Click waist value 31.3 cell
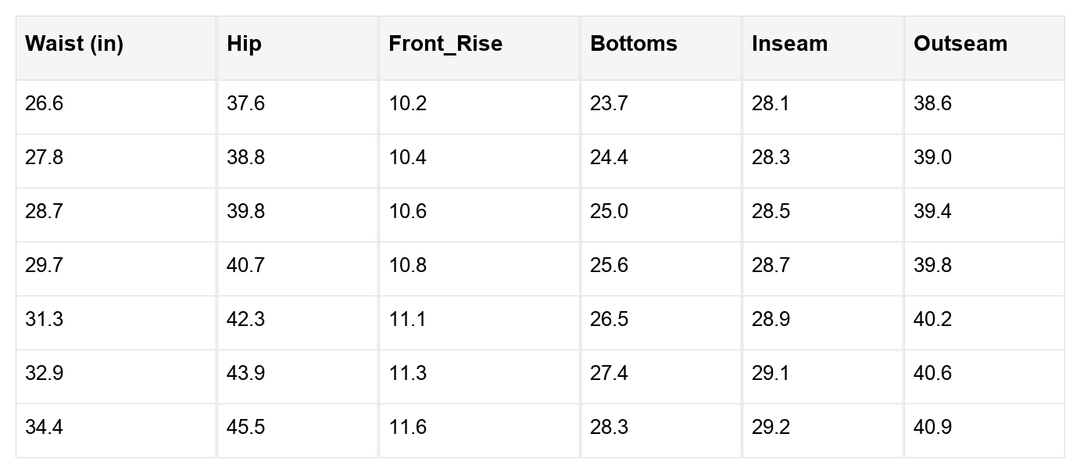 pyautogui.click(x=44, y=320)
